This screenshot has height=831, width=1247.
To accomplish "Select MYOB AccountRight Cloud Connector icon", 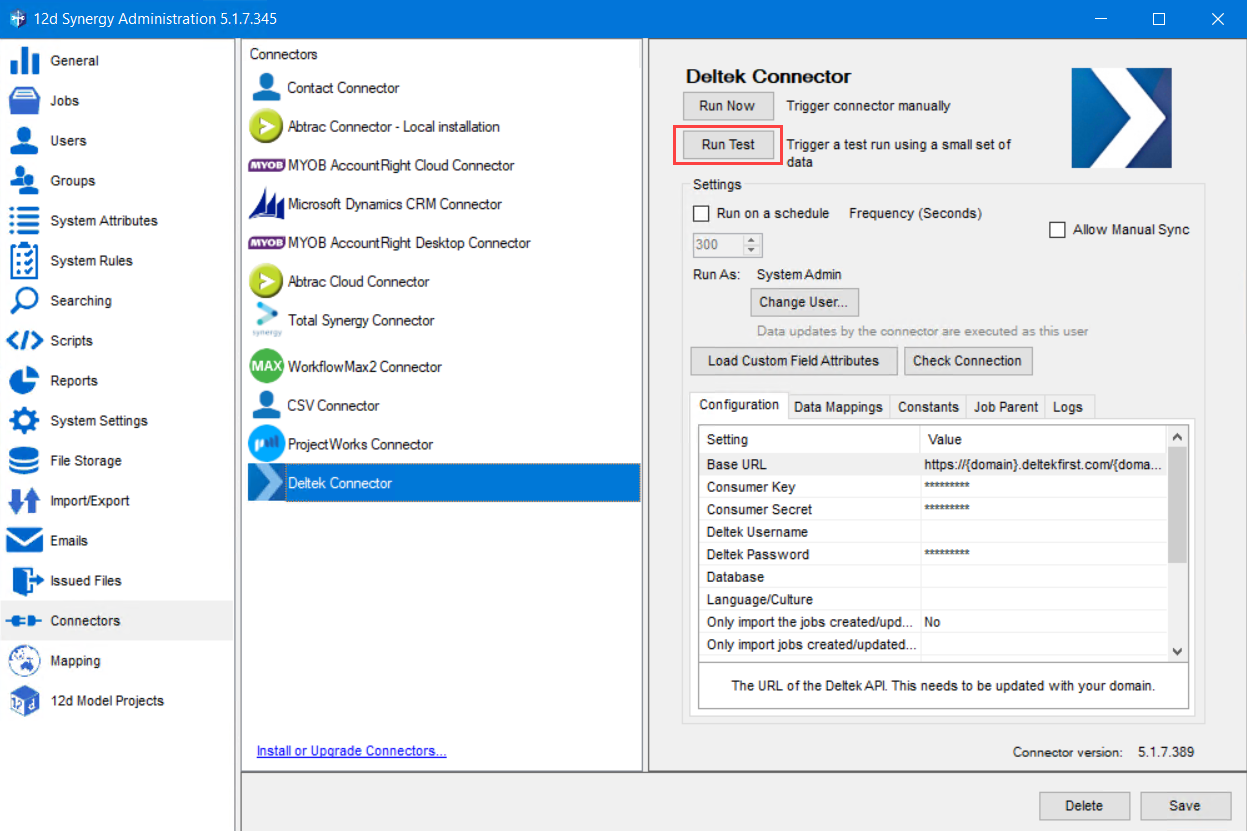I will point(266,165).
